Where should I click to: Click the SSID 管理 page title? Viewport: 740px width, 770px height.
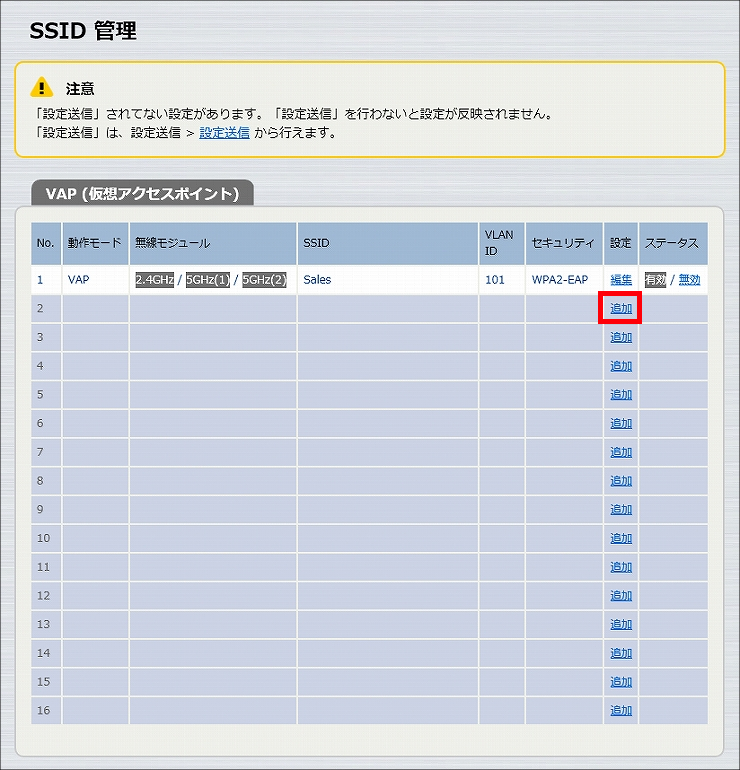pos(83,30)
